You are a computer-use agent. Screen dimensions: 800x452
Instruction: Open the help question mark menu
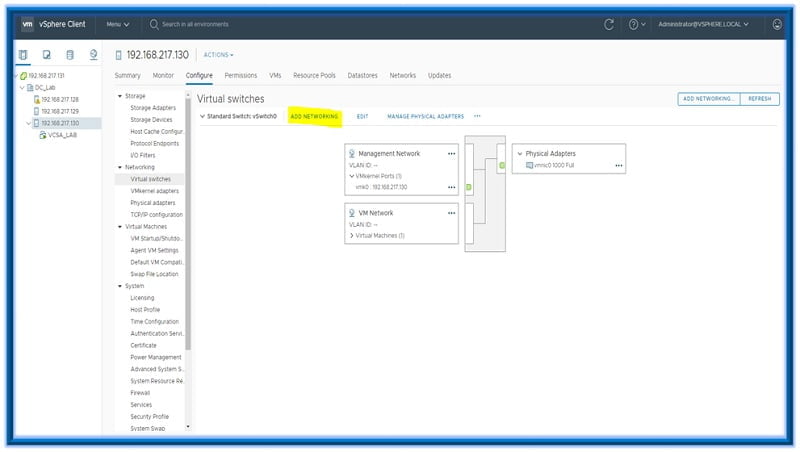(636, 24)
